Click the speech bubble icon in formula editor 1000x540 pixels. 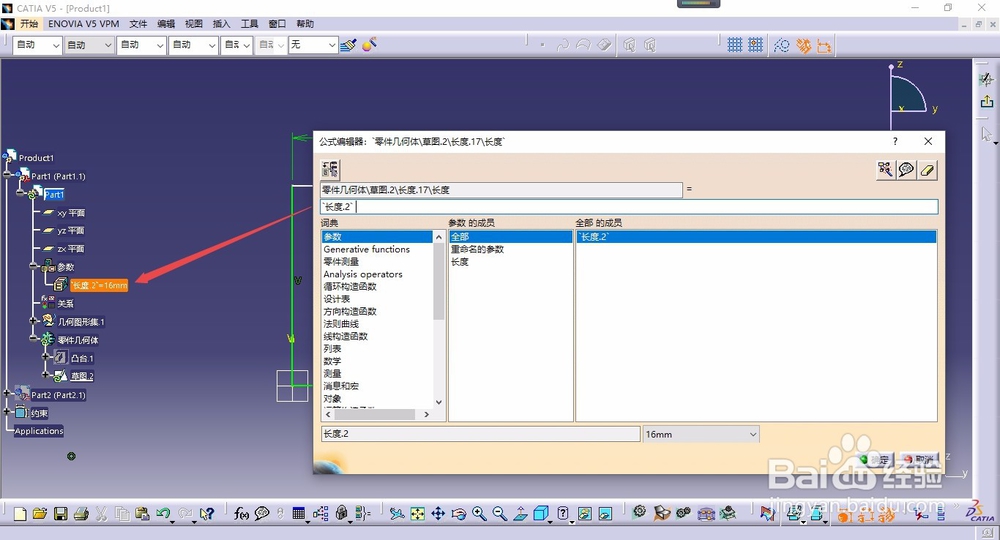(x=906, y=170)
